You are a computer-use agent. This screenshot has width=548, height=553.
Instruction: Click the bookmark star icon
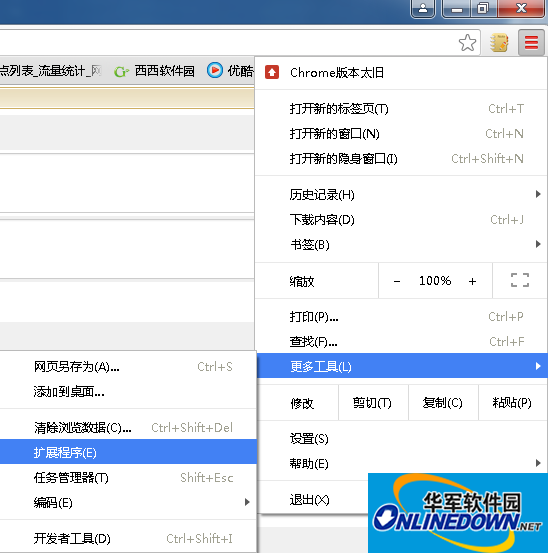[x=467, y=43]
